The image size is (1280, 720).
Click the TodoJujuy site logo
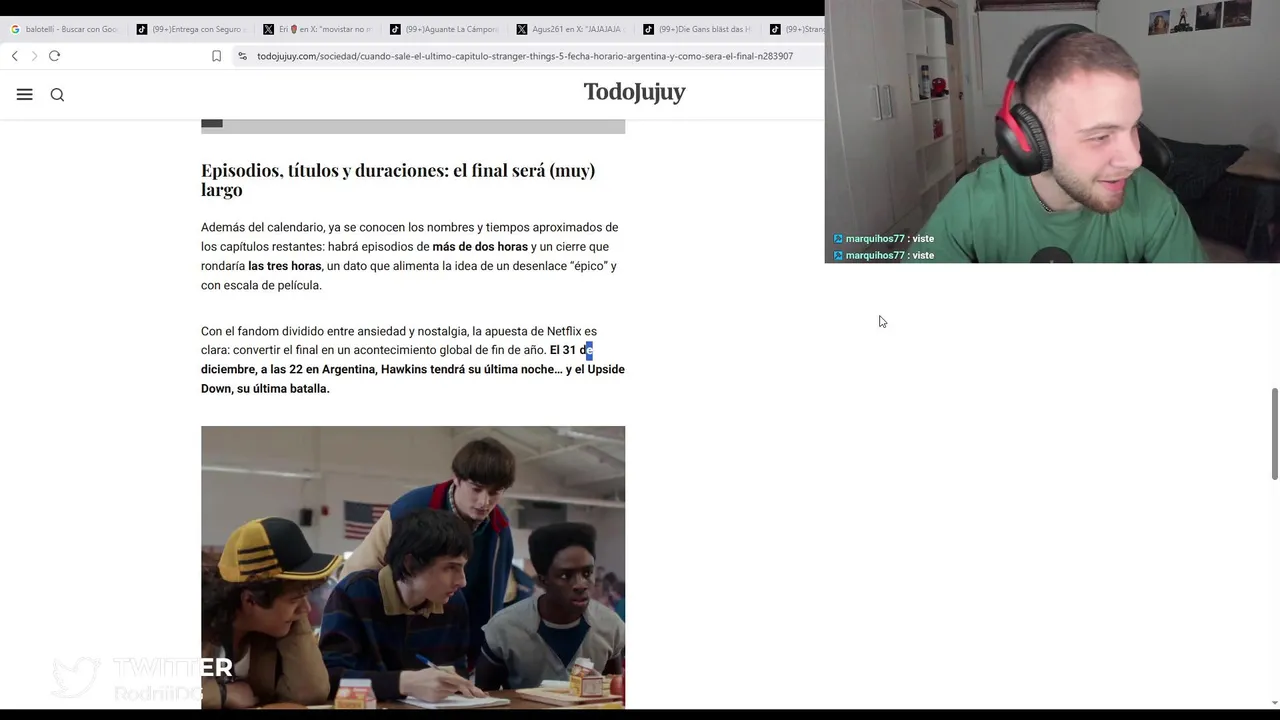pos(634,92)
